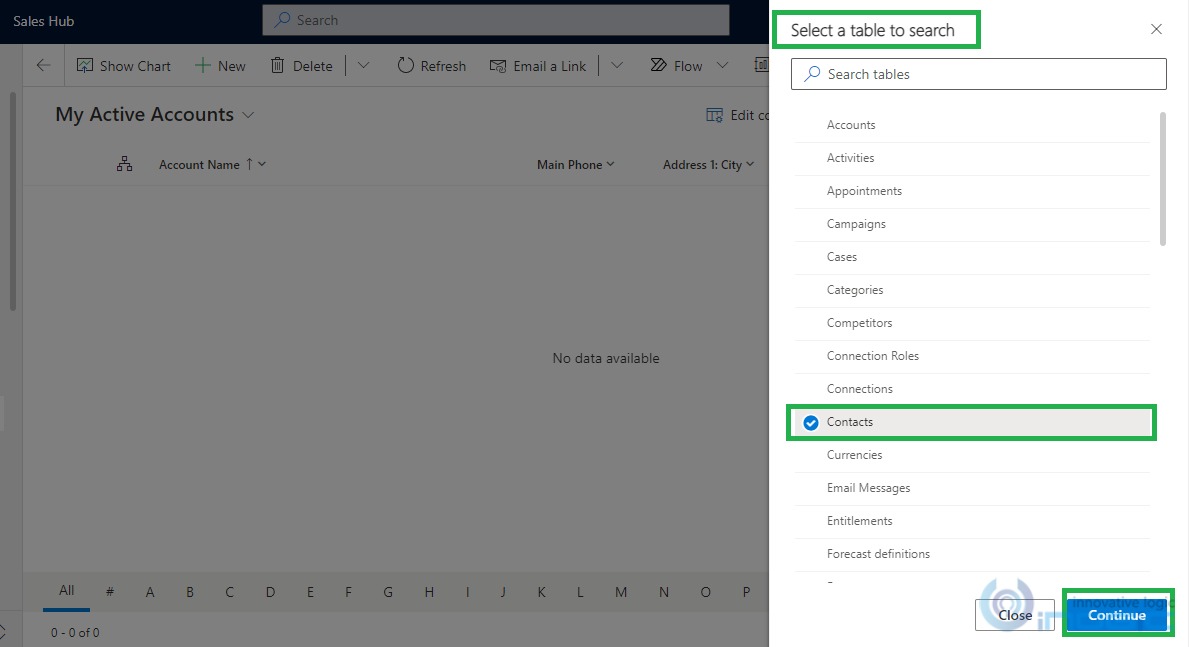Uncheck the Contacts table checkbox

[x=811, y=423]
